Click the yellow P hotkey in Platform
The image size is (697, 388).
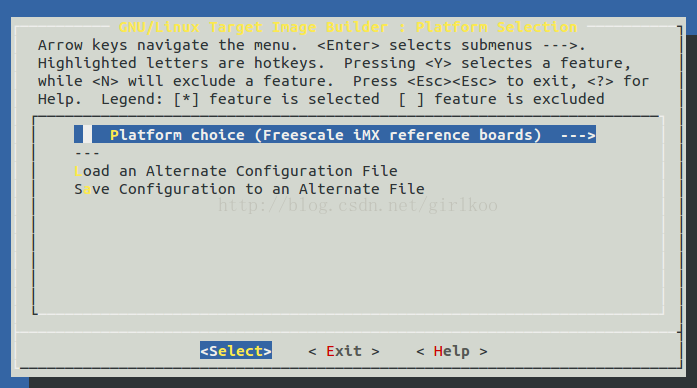pyautogui.click(x=114, y=135)
